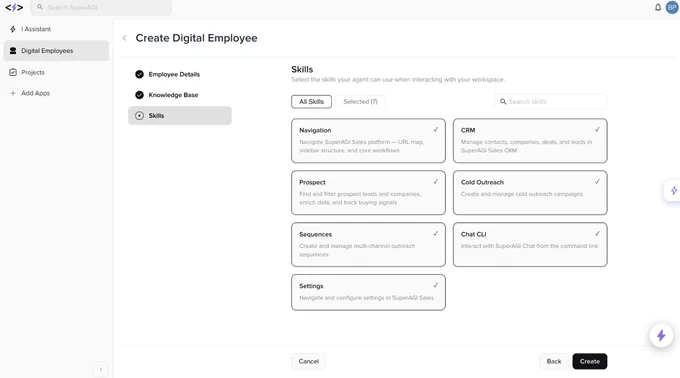Image resolution: width=680 pixels, height=378 pixels.
Task: Open Projects in the sidebar
Action: [56, 72]
